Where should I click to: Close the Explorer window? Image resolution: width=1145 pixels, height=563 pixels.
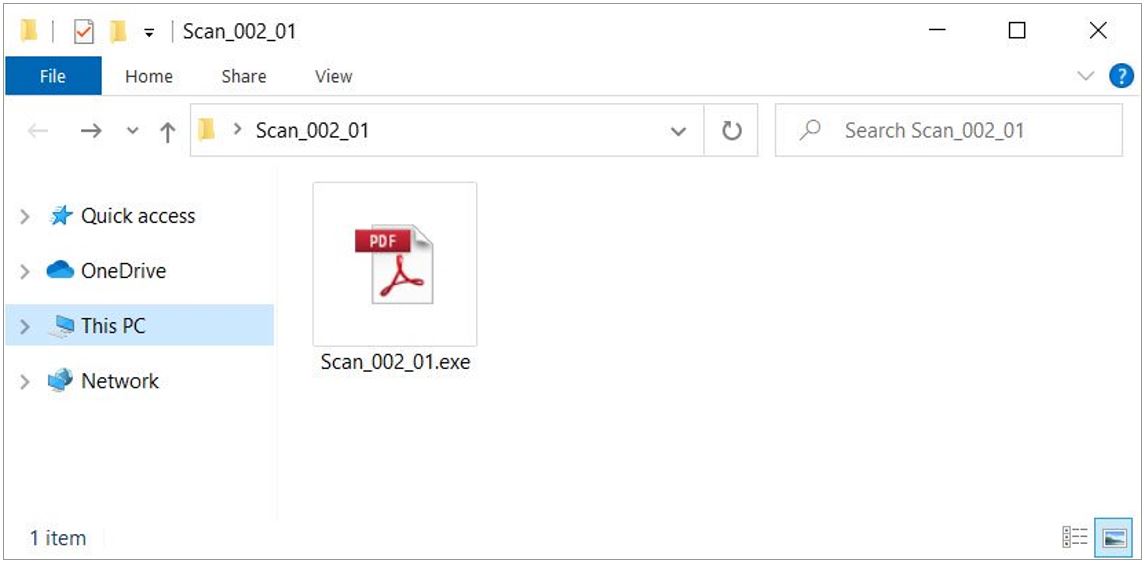[1098, 31]
